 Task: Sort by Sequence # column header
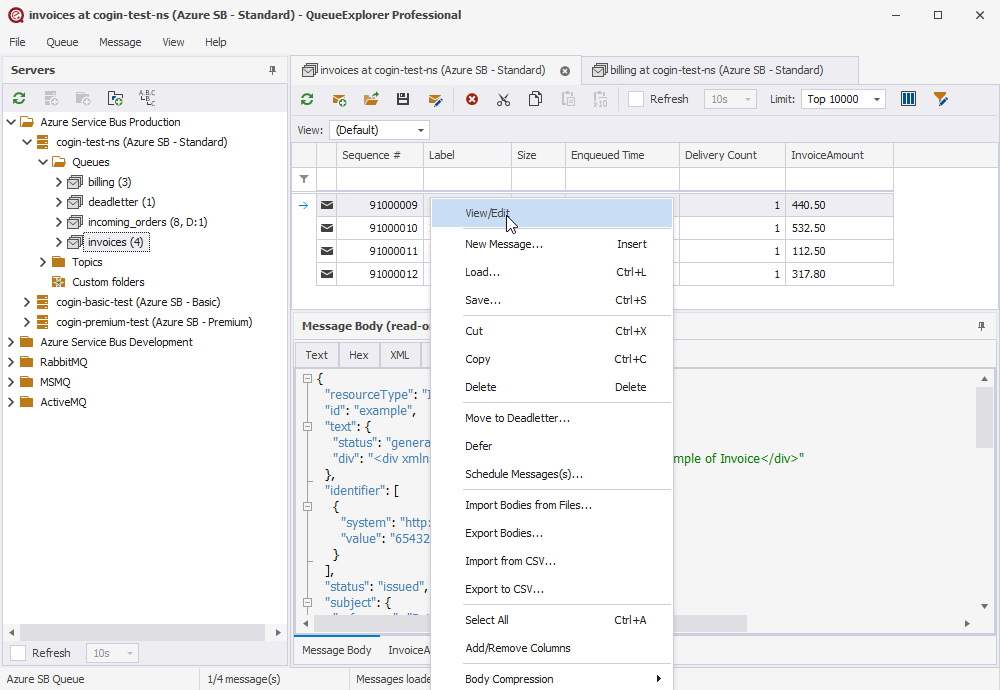(x=379, y=155)
